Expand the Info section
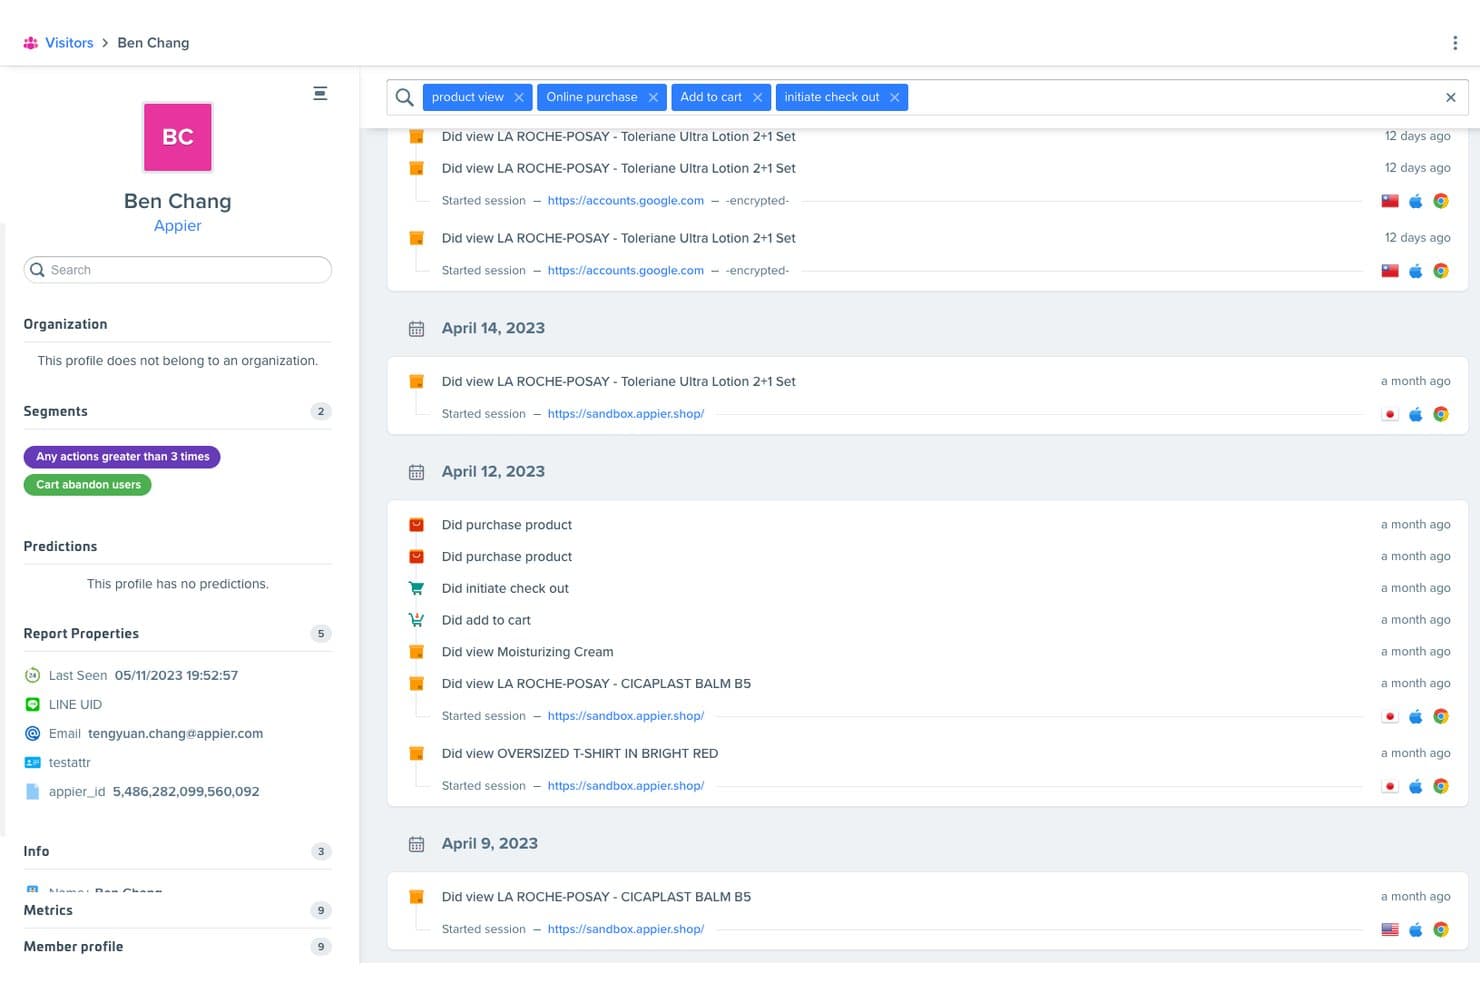 click(x=177, y=851)
